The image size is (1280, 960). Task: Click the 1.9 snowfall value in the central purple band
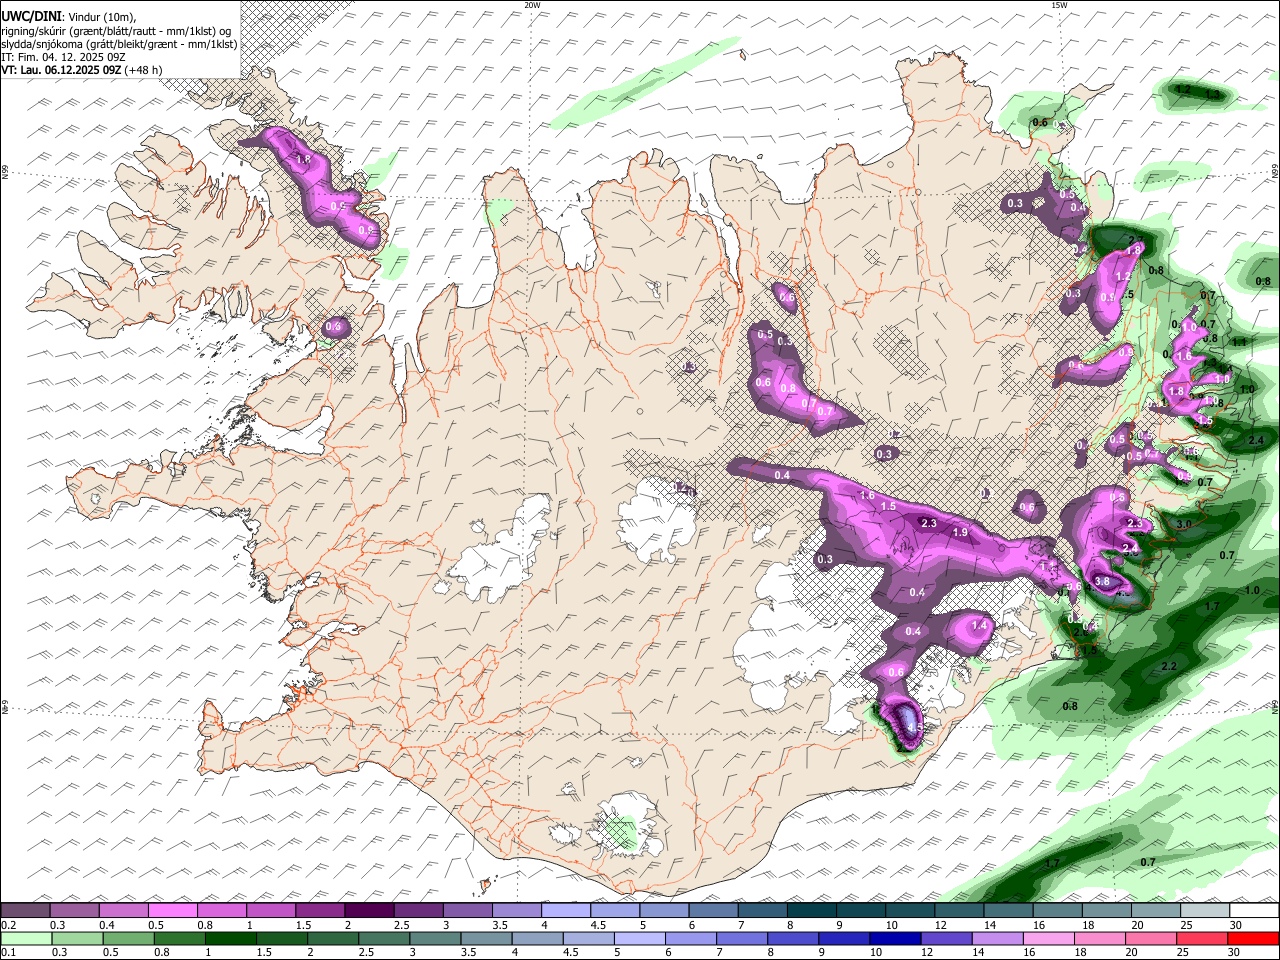click(x=960, y=533)
